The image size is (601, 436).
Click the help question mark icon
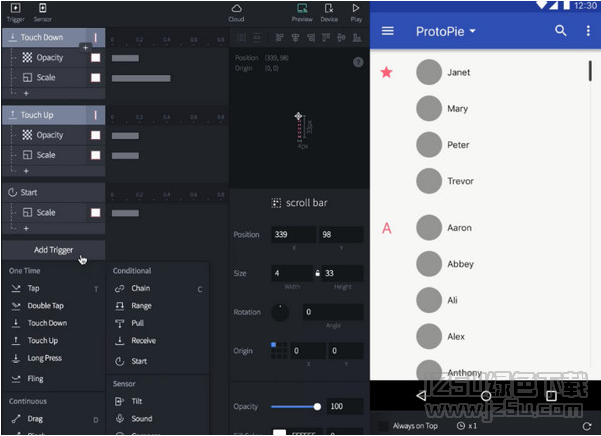358,62
